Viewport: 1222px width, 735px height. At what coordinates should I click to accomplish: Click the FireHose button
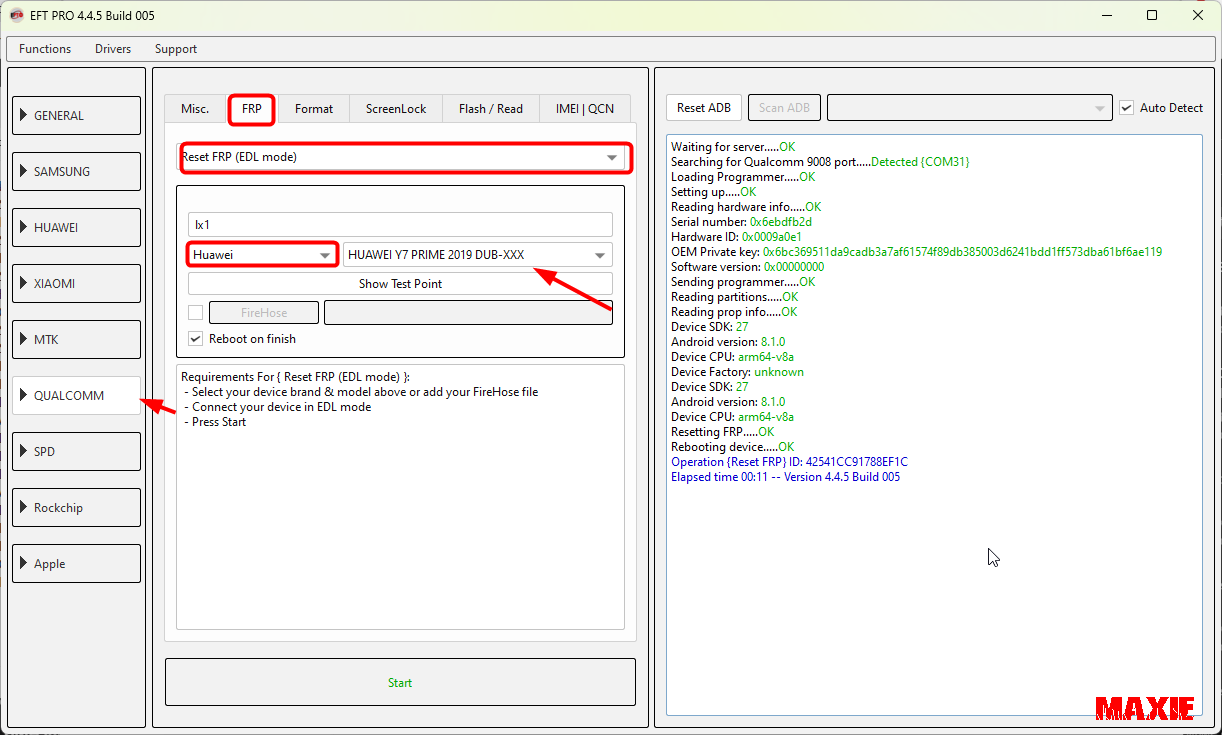click(264, 313)
